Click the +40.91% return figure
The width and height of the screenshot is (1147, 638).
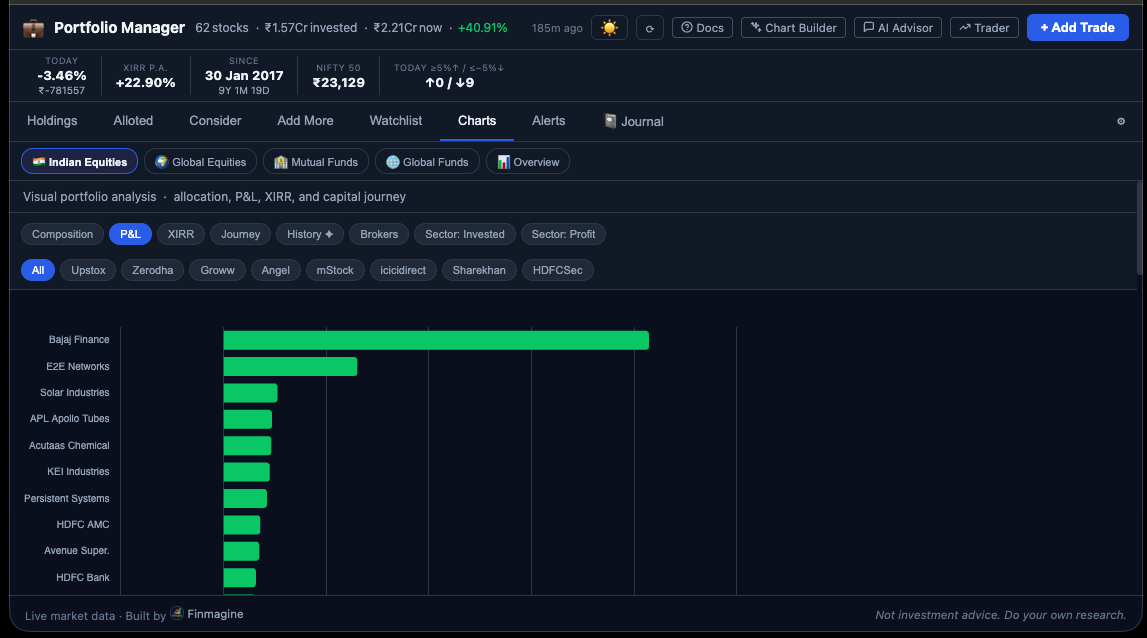(x=482, y=28)
